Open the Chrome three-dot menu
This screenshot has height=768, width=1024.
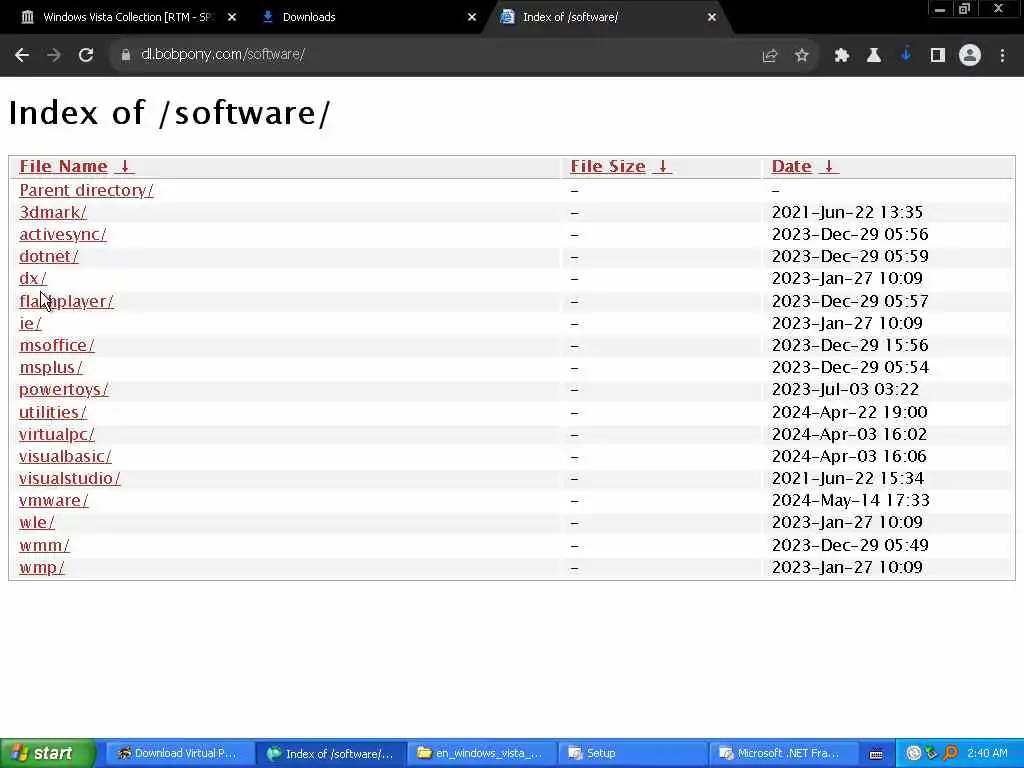[x=1002, y=56]
